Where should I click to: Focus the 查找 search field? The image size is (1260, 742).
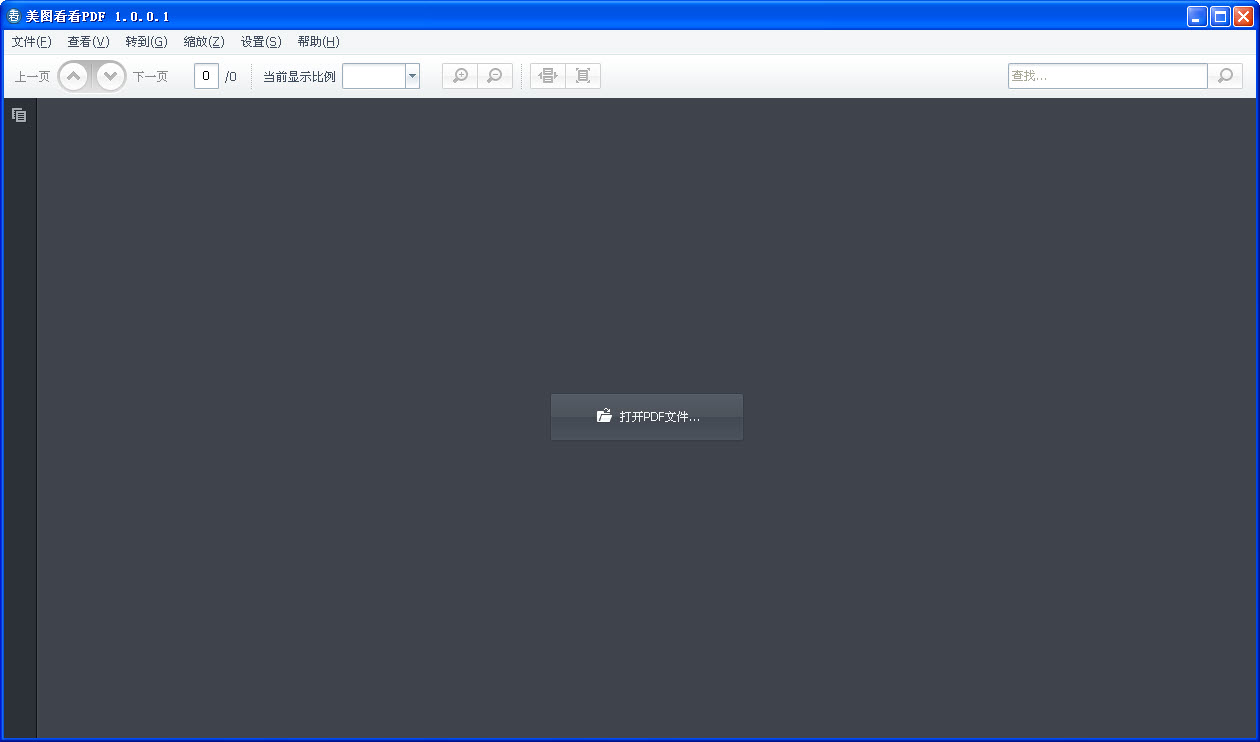pyautogui.click(x=1106, y=76)
